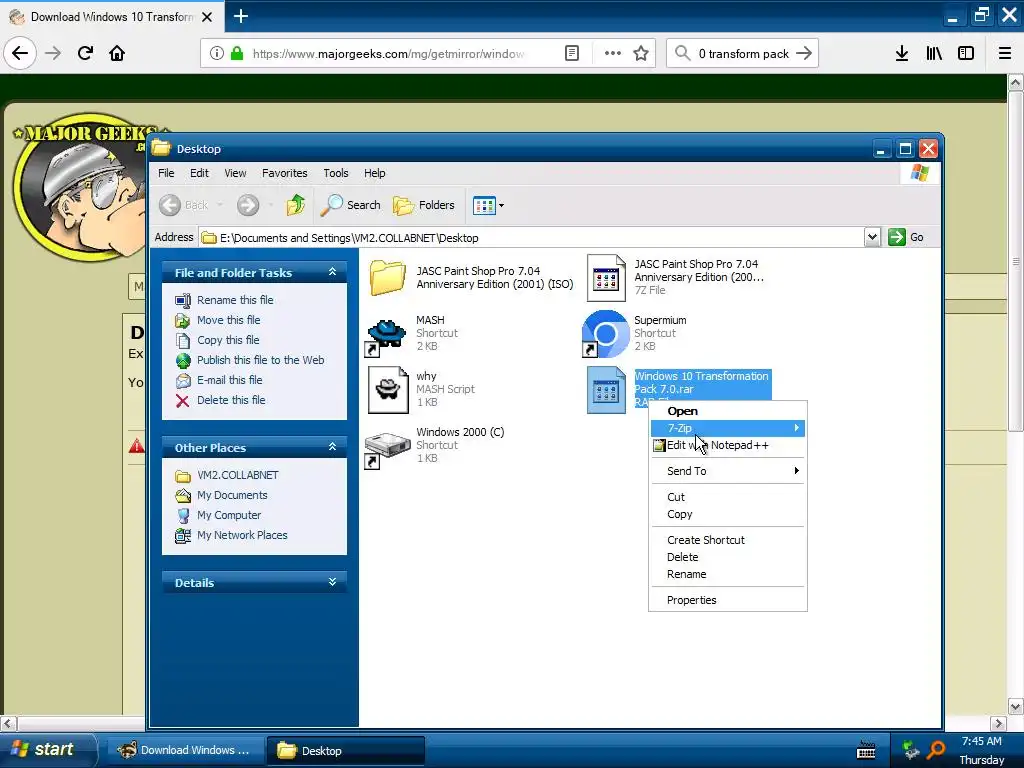Expand Send To submenu

click(728, 471)
